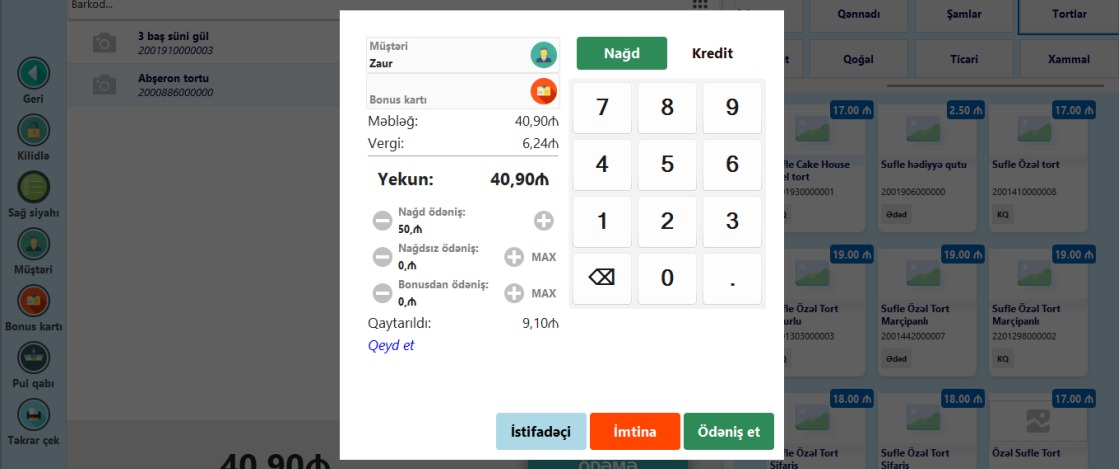The image size is (1119, 469).
Task: Decrease Nağd ödəniş with minus button
Action: [382, 220]
